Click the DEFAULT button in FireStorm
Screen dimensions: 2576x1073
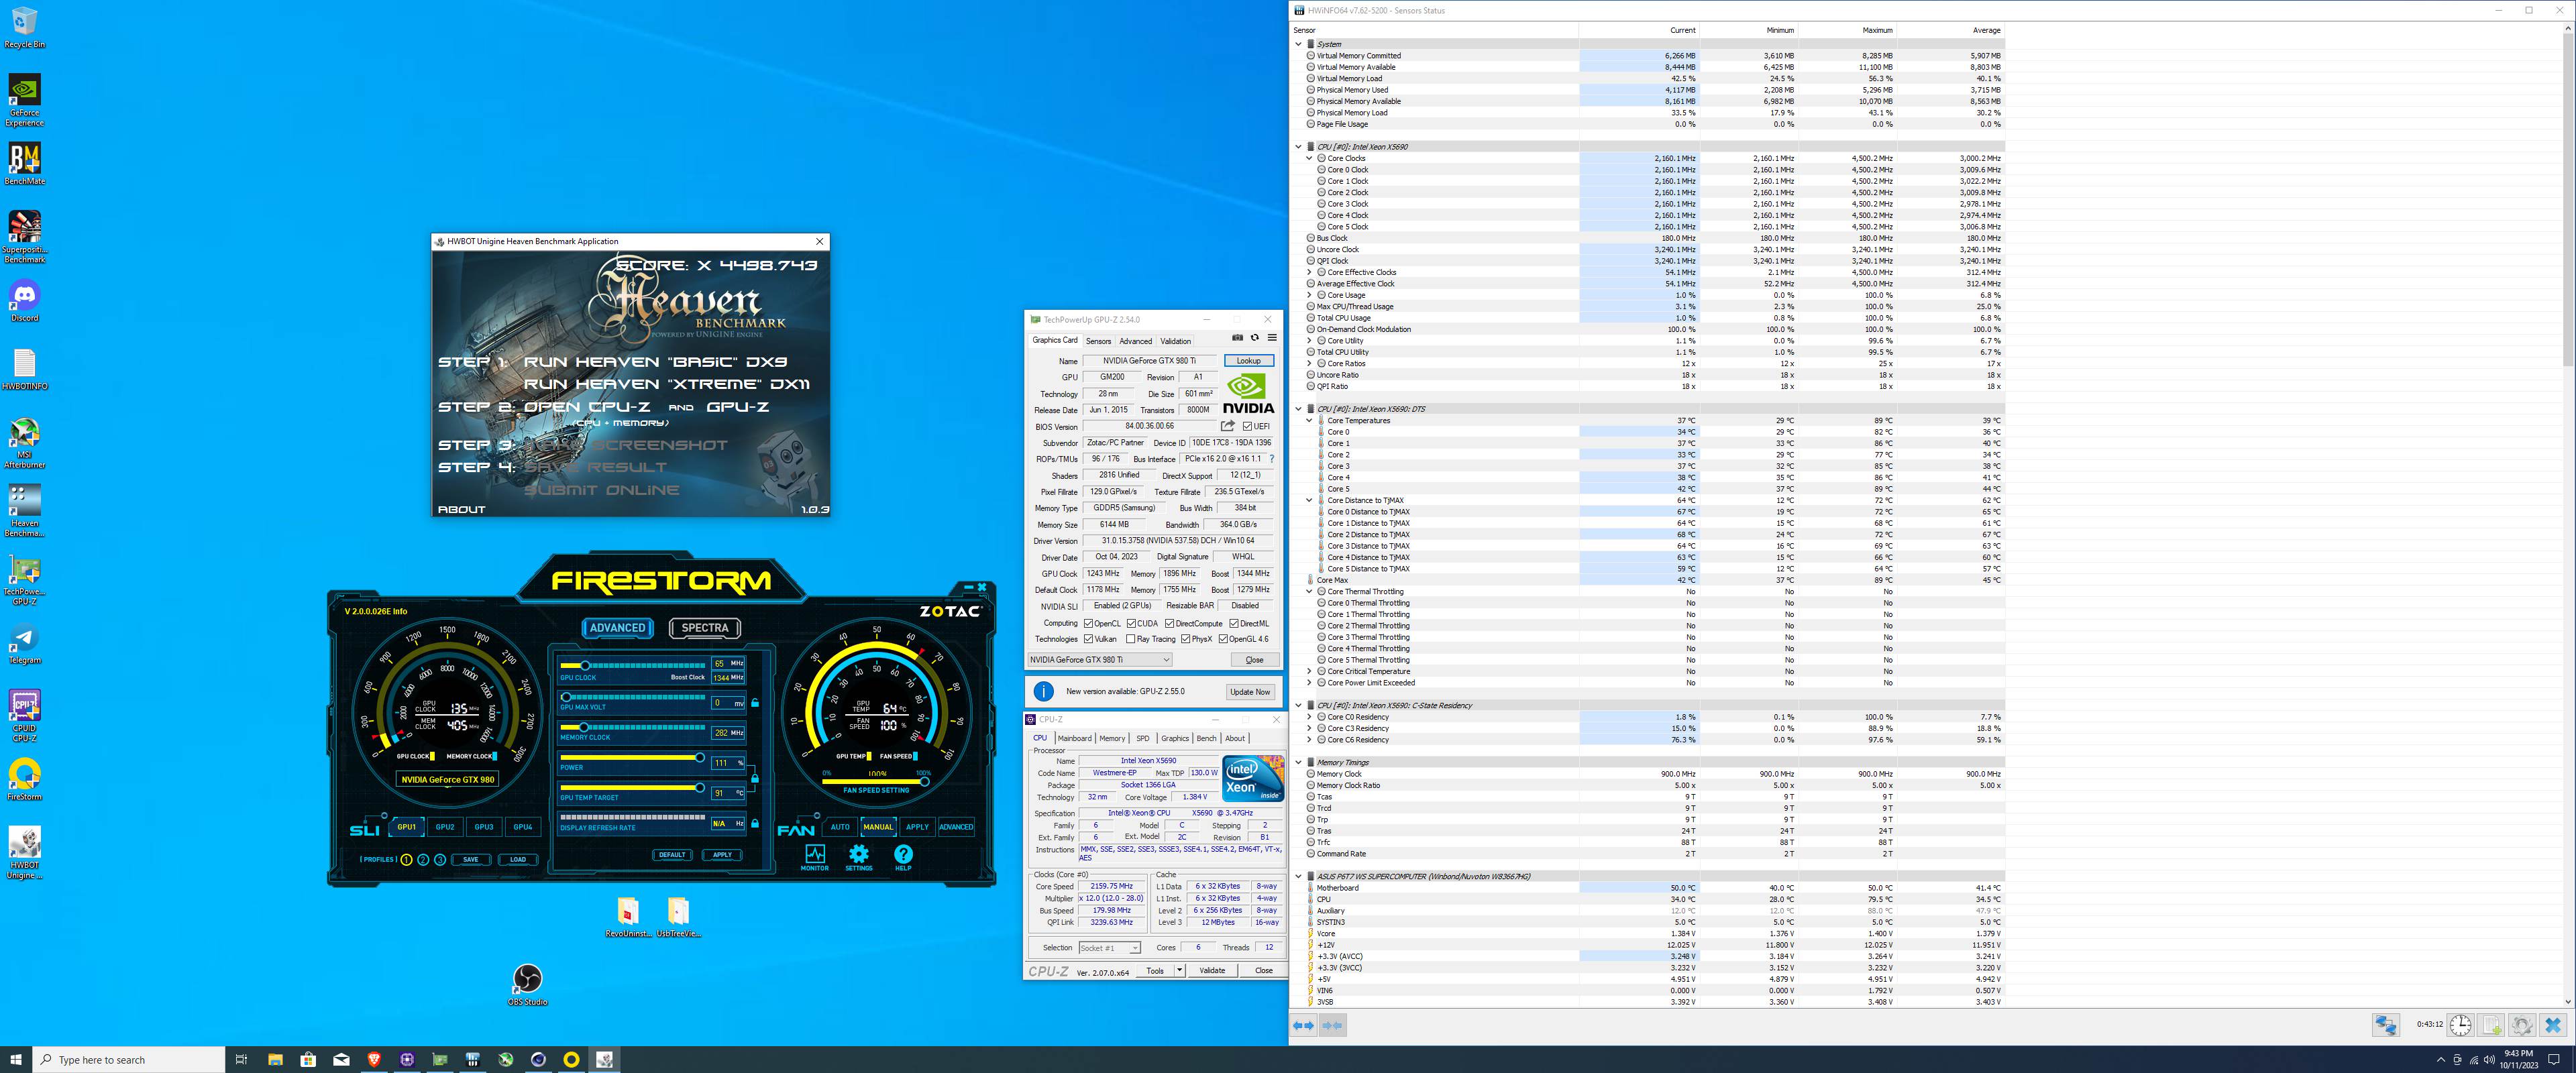click(x=672, y=855)
